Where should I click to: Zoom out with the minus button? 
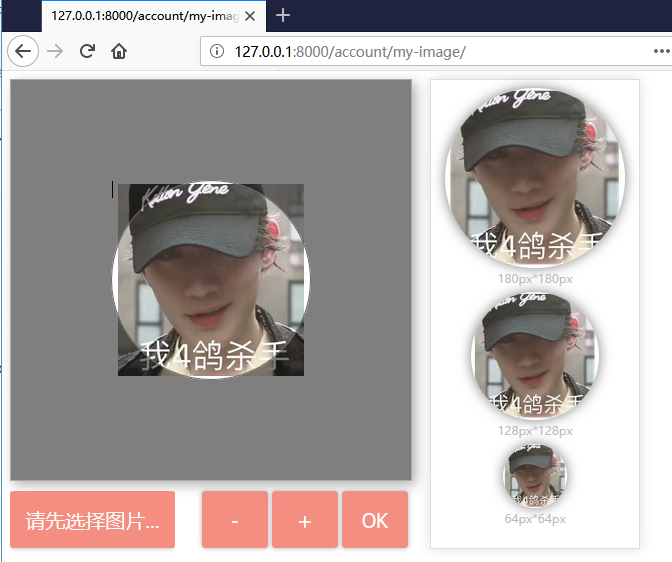point(235,520)
